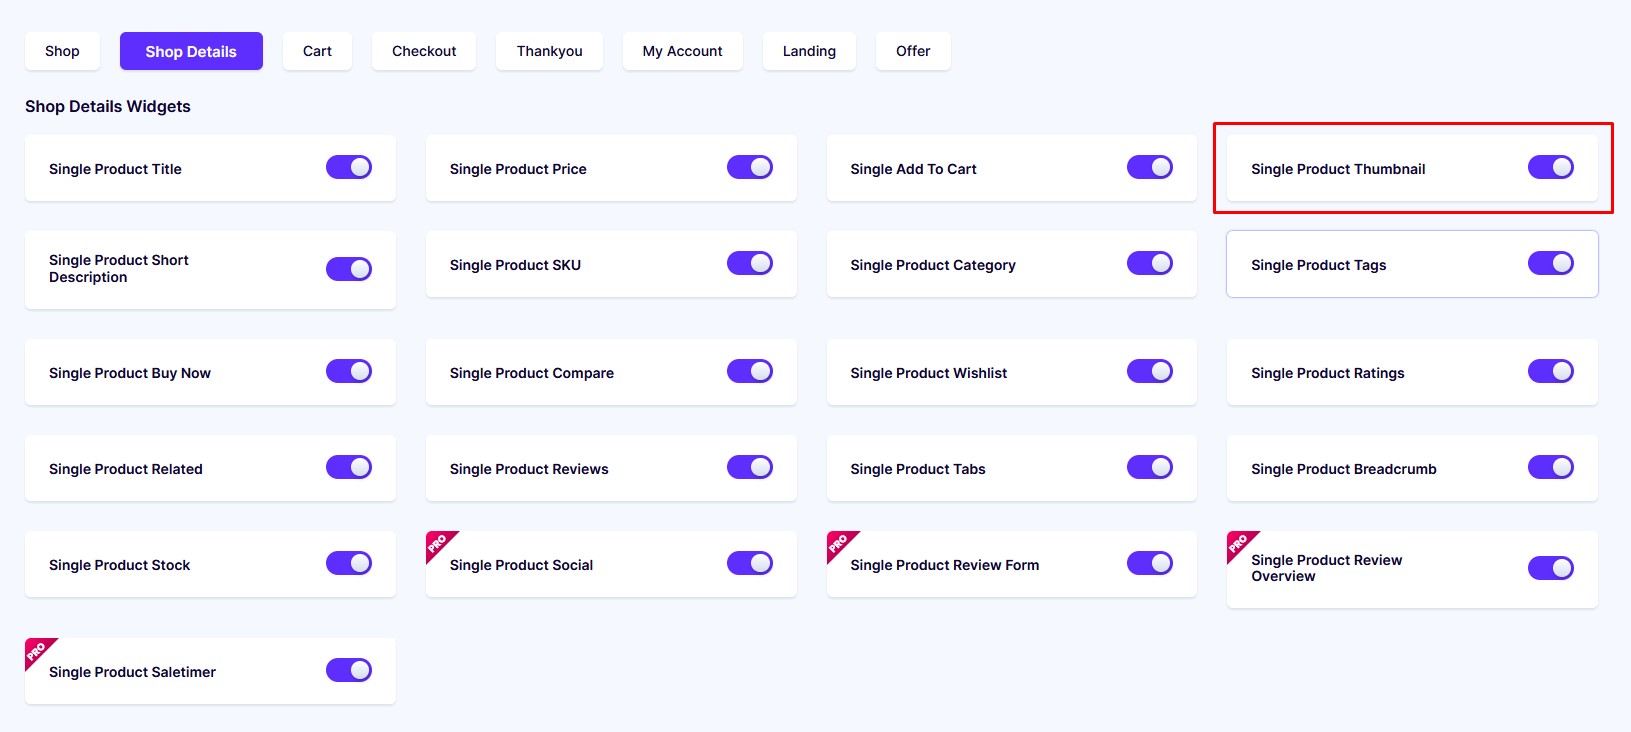Toggle Single Product Review Overview switch
The width and height of the screenshot is (1631, 732).
point(1551,568)
